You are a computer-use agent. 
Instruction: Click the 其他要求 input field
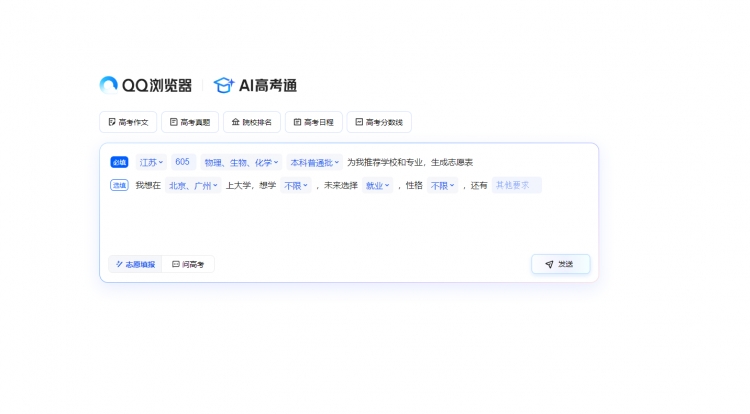tap(517, 185)
